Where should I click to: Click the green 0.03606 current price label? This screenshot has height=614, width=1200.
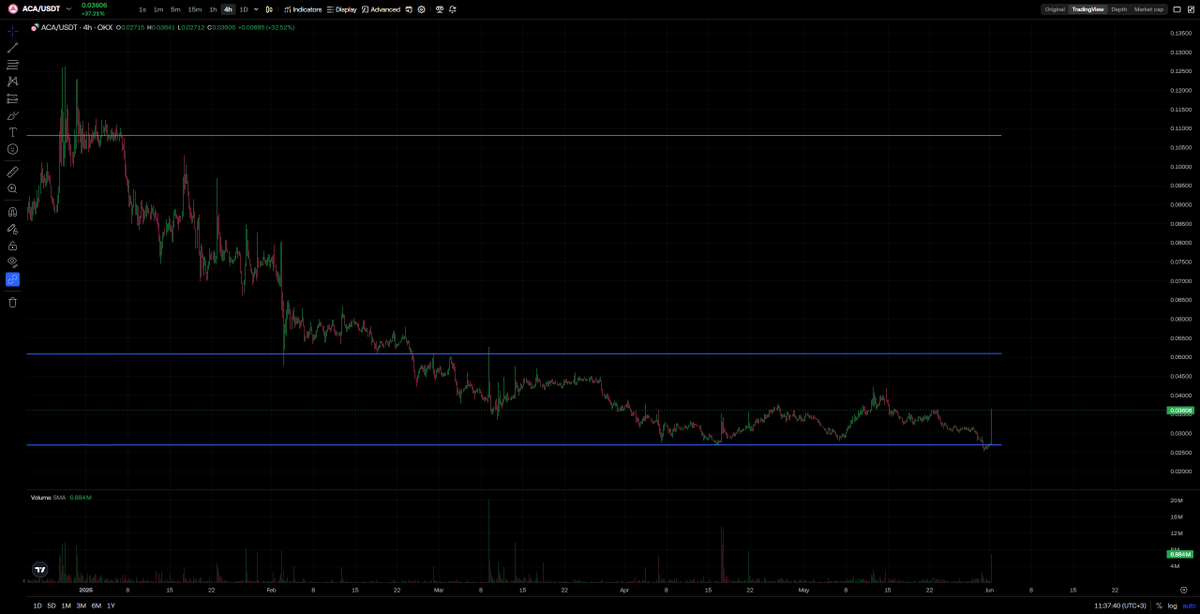tap(1181, 410)
